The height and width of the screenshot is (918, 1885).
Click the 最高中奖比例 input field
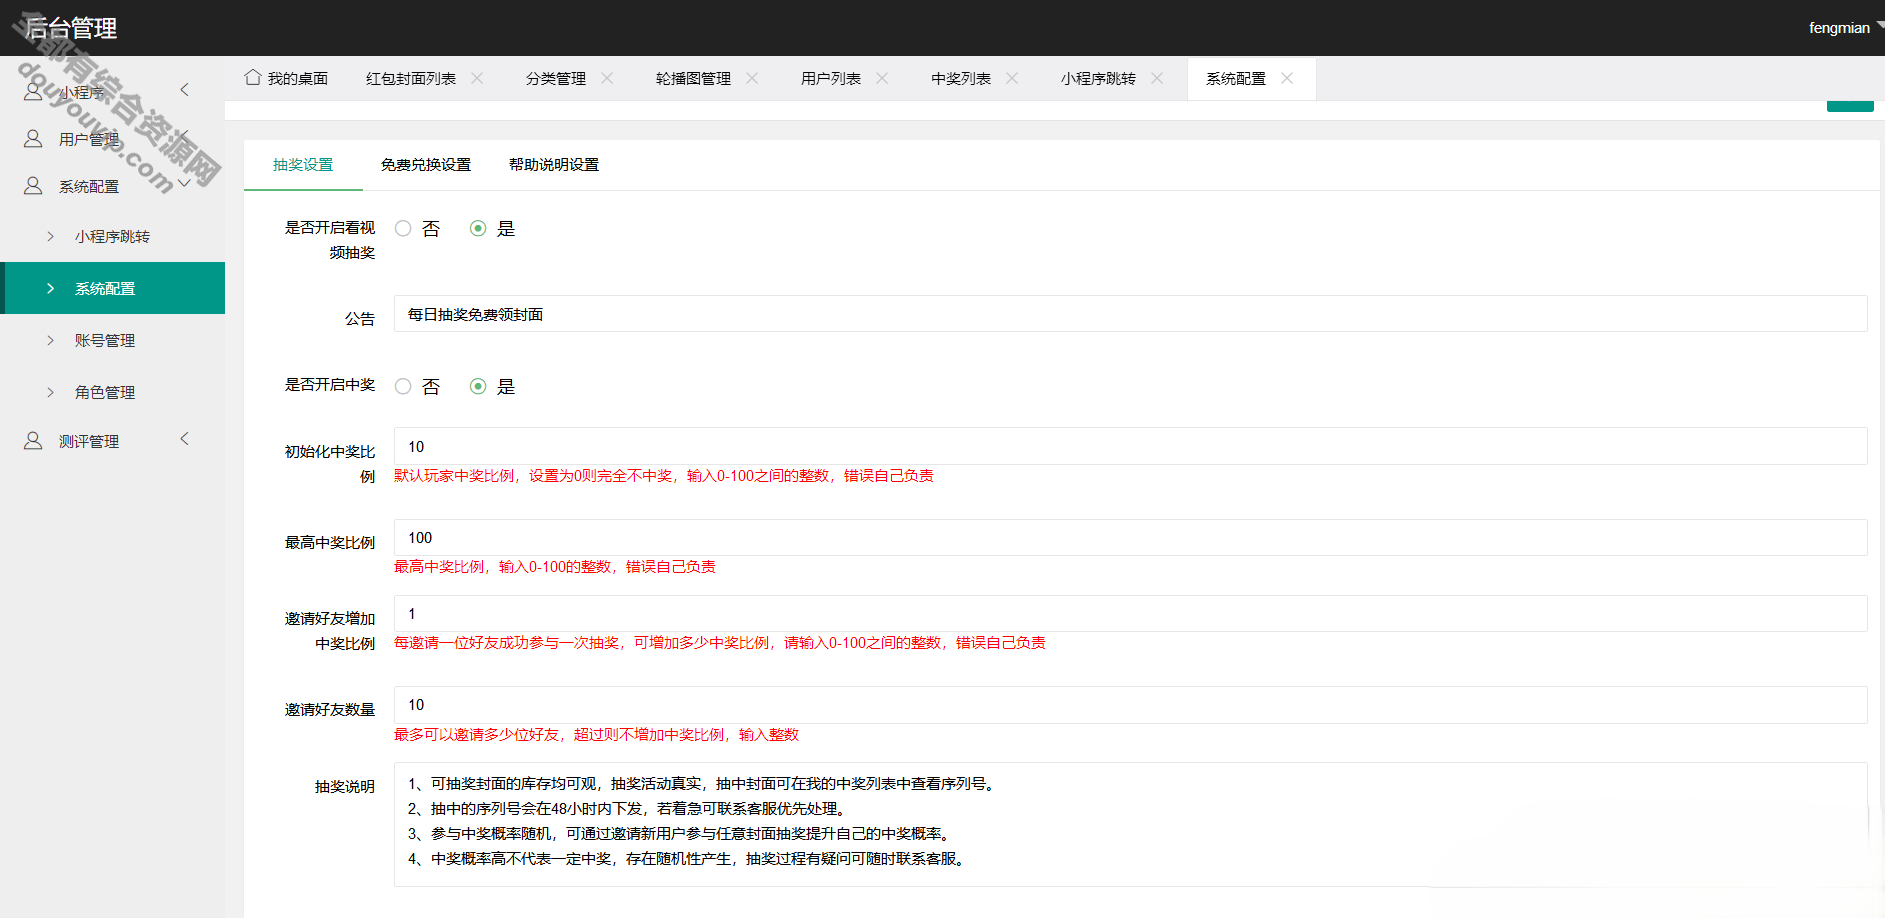[x=1130, y=537]
